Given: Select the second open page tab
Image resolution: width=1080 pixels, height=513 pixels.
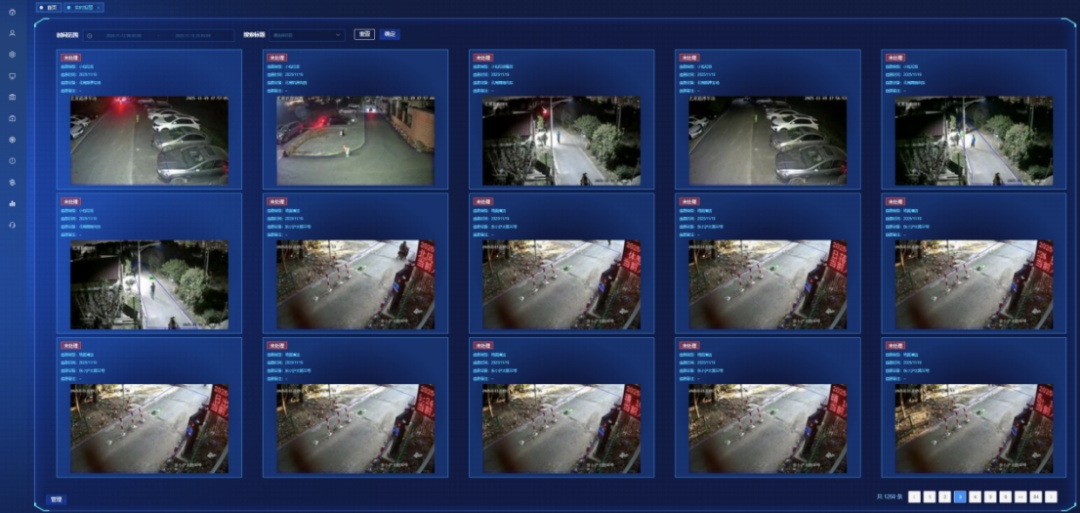Looking at the screenshot, I should point(82,7).
